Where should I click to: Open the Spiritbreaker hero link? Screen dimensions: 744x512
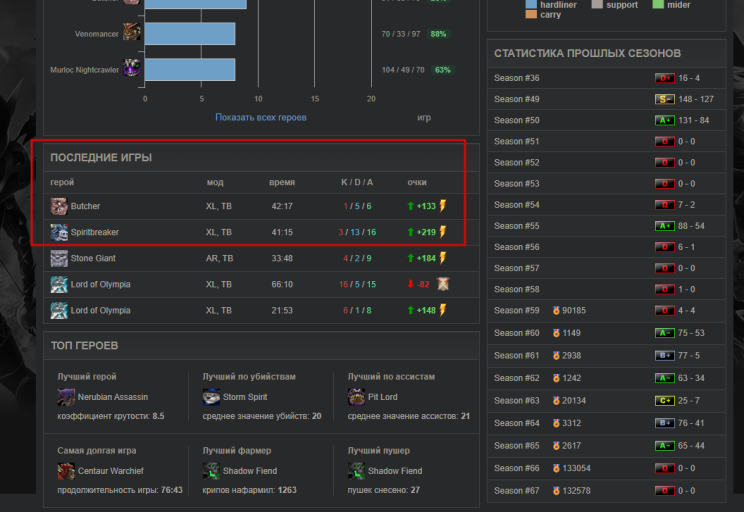[x=95, y=233]
